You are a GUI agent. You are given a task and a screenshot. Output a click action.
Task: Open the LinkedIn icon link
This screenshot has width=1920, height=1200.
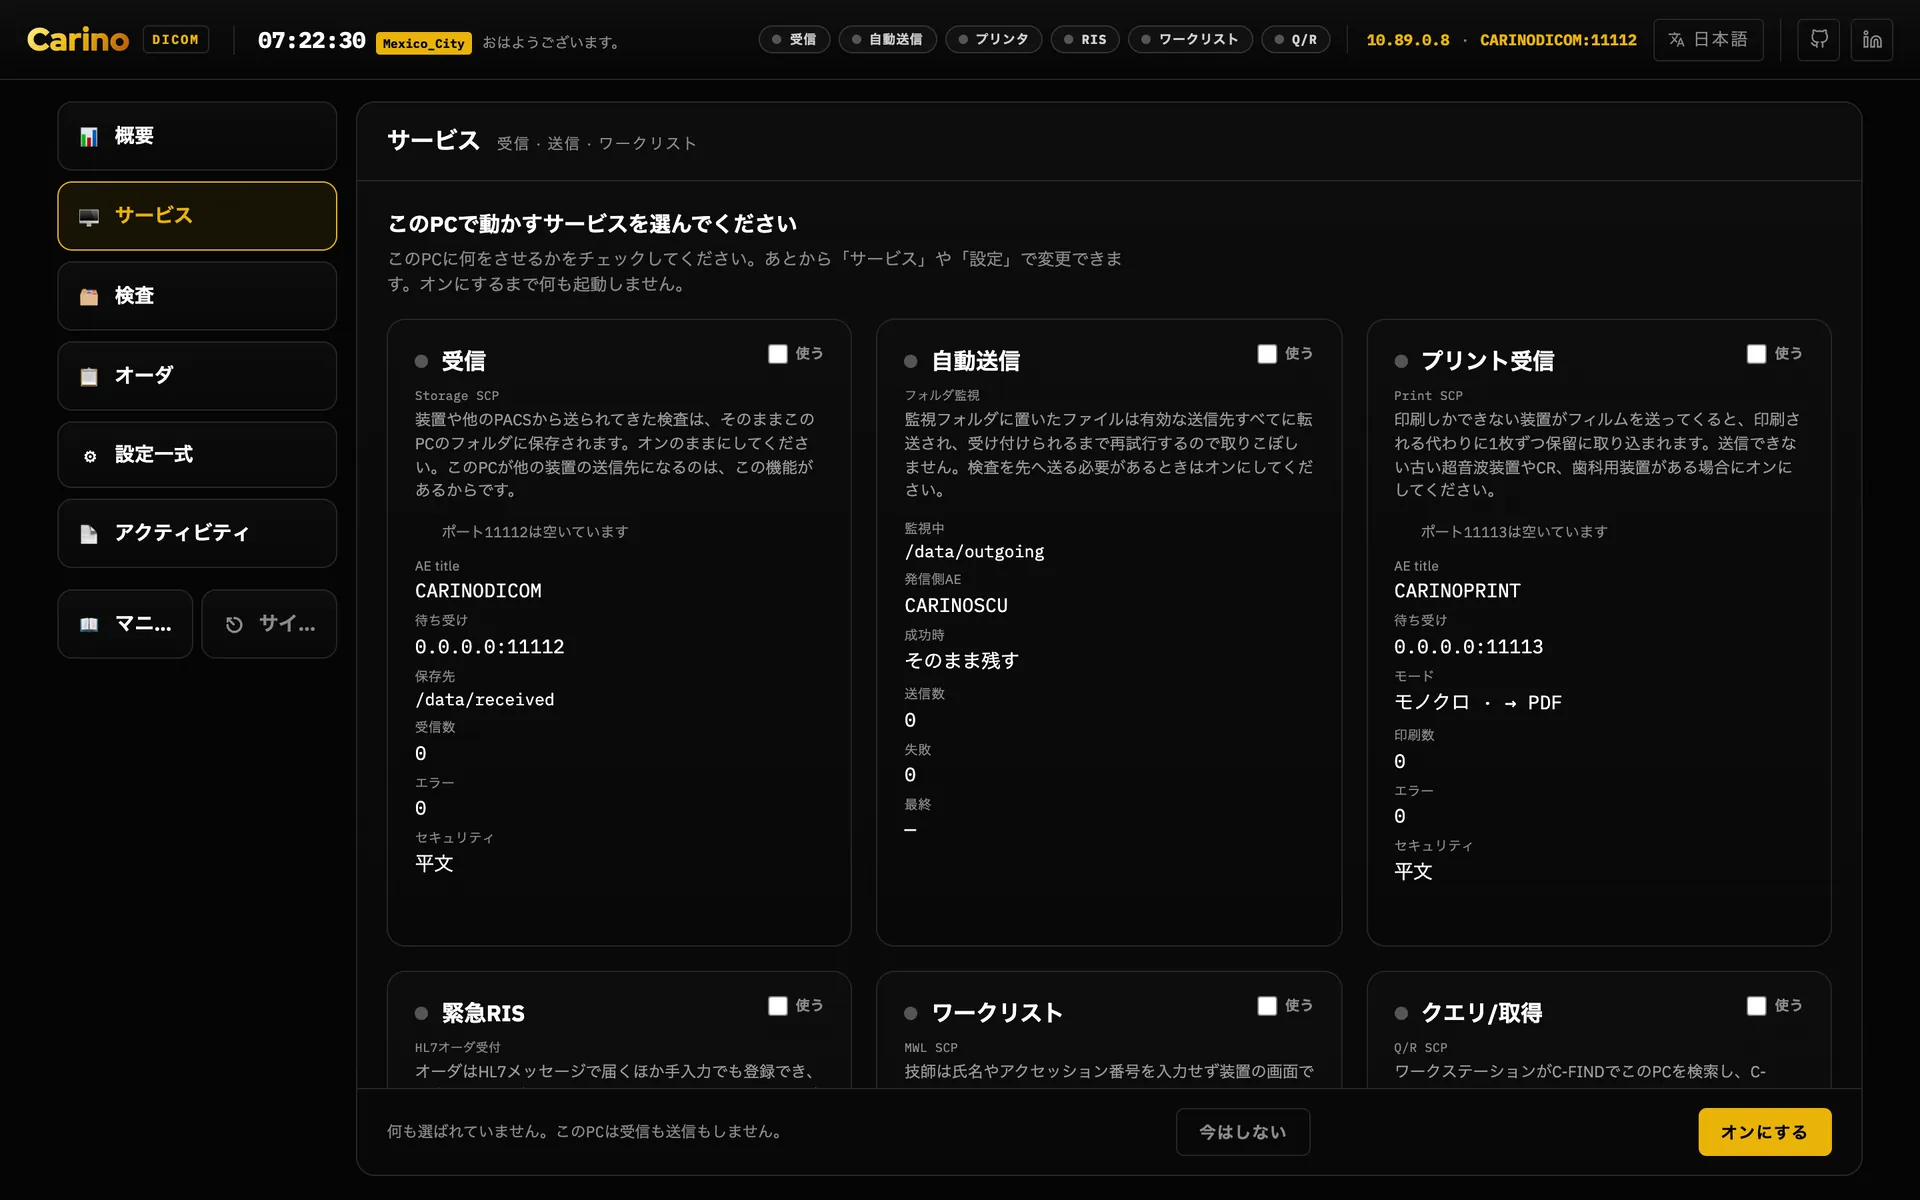[x=1872, y=40]
